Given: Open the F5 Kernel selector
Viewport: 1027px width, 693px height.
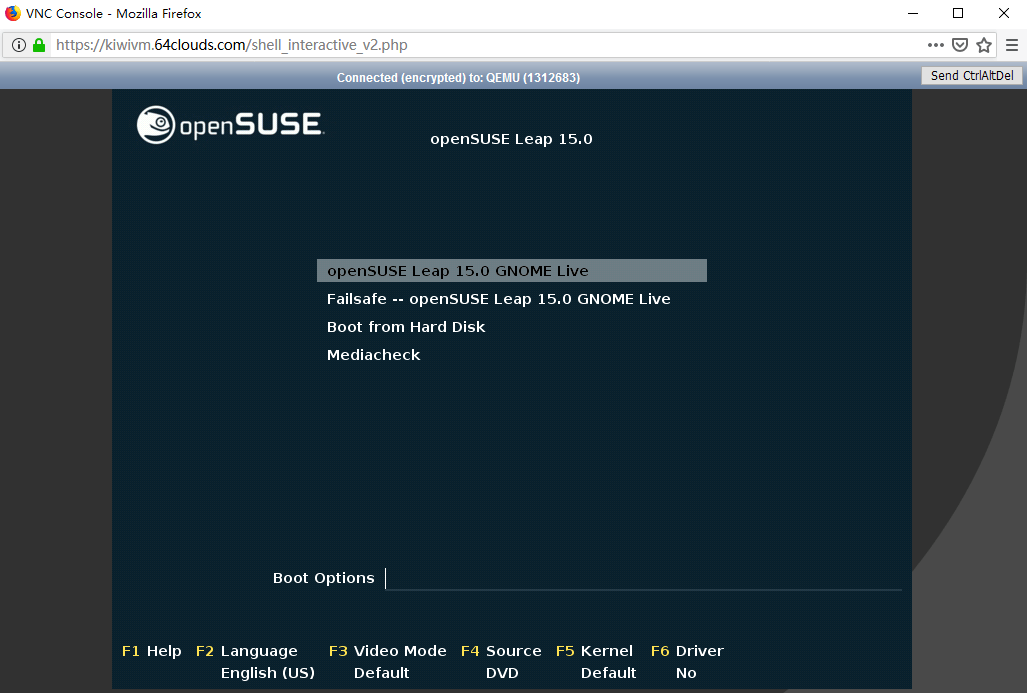Looking at the screenshot, I should (594, 651).
